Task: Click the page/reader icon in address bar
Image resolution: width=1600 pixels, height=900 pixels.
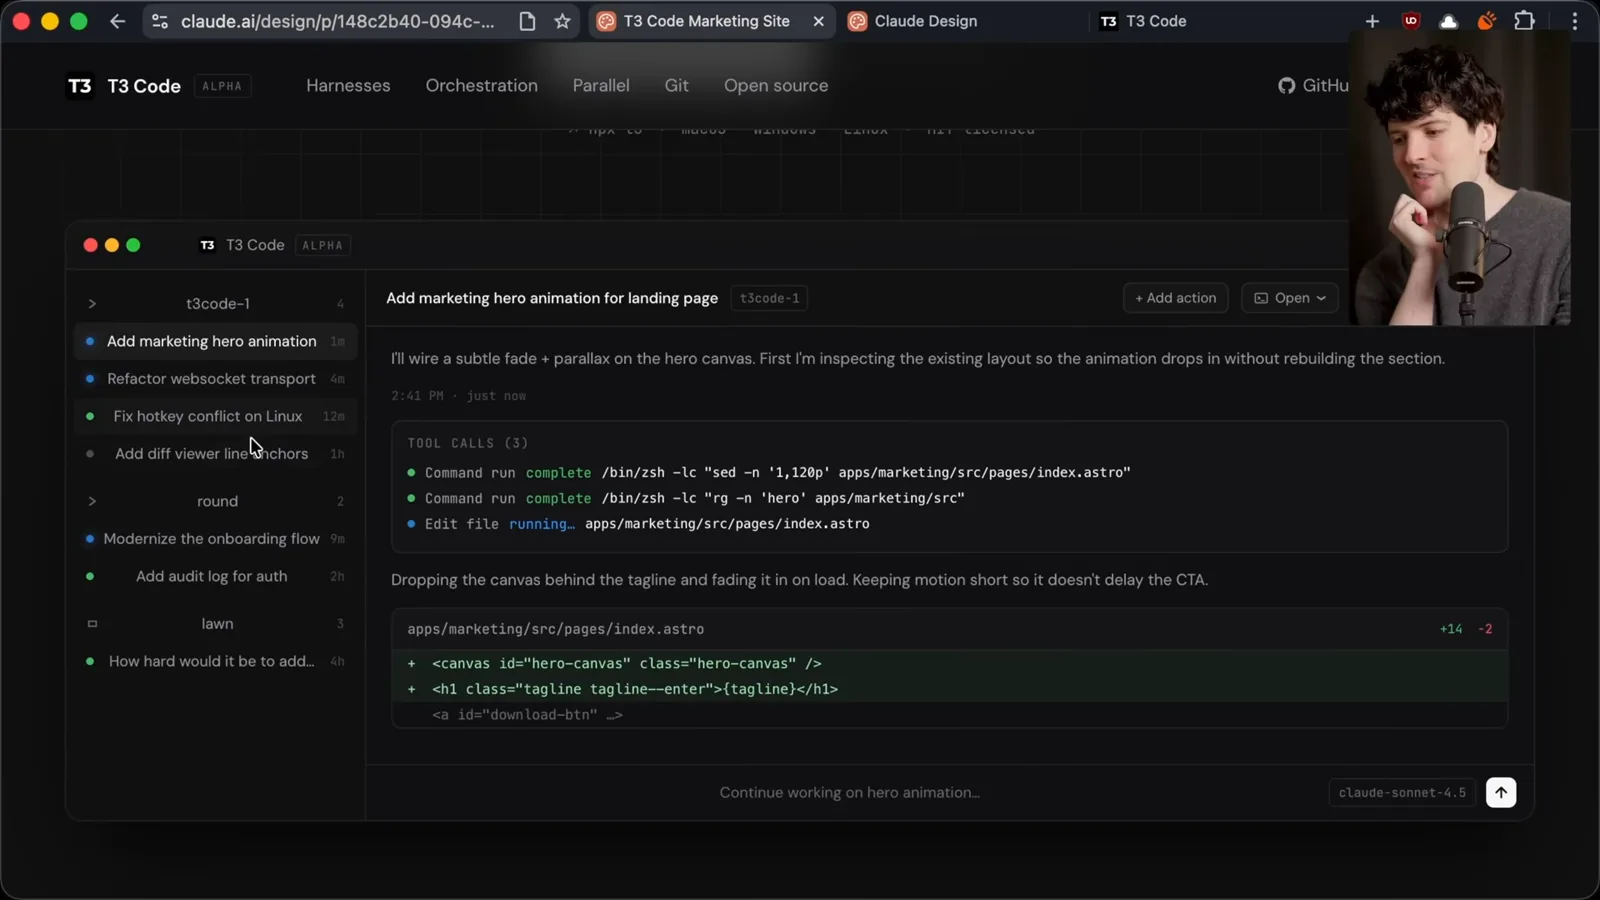Action: (x=527, y=21)
